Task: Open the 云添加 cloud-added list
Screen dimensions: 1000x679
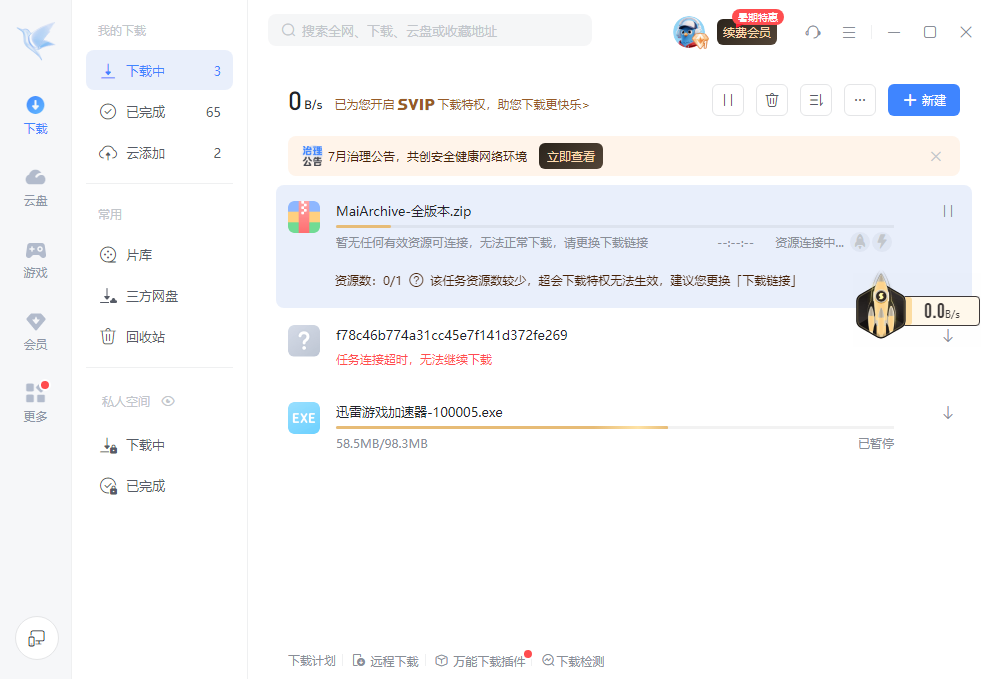Action: 159,153
